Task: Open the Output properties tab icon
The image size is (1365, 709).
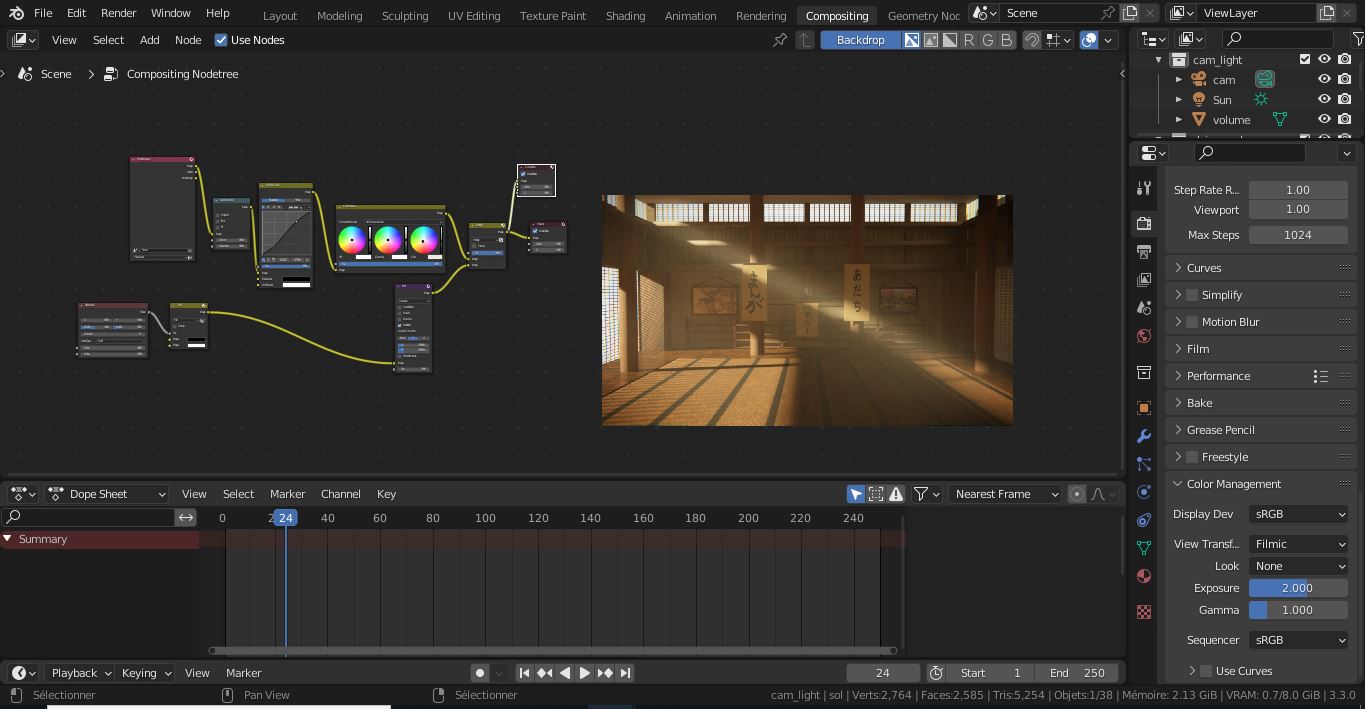Action: 1144,251
